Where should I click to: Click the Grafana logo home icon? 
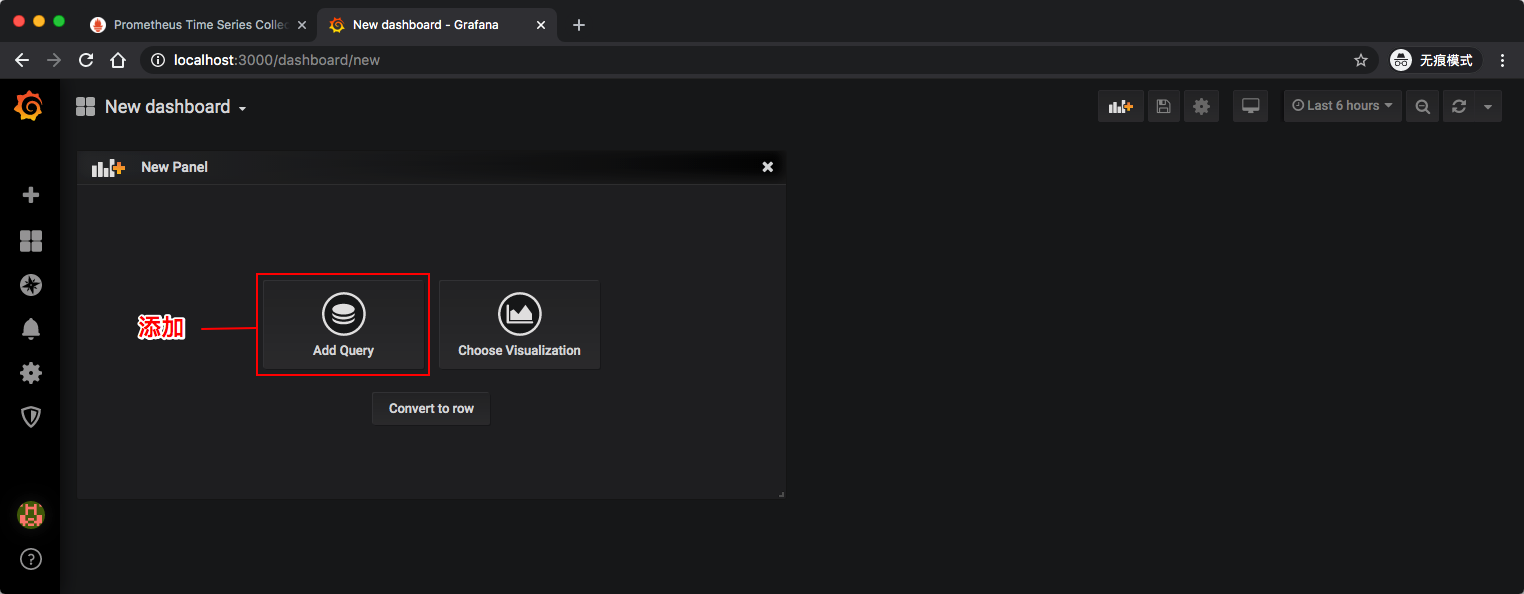29,106
